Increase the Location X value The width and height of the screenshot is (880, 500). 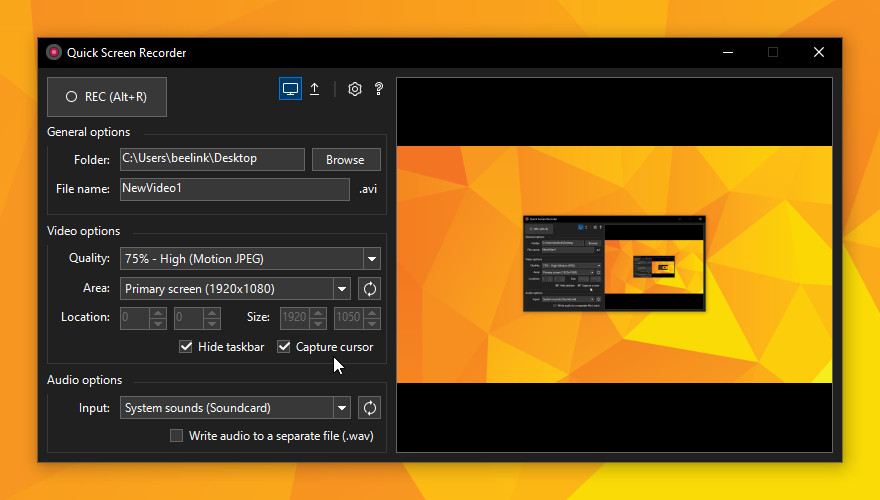coord(158,313)
